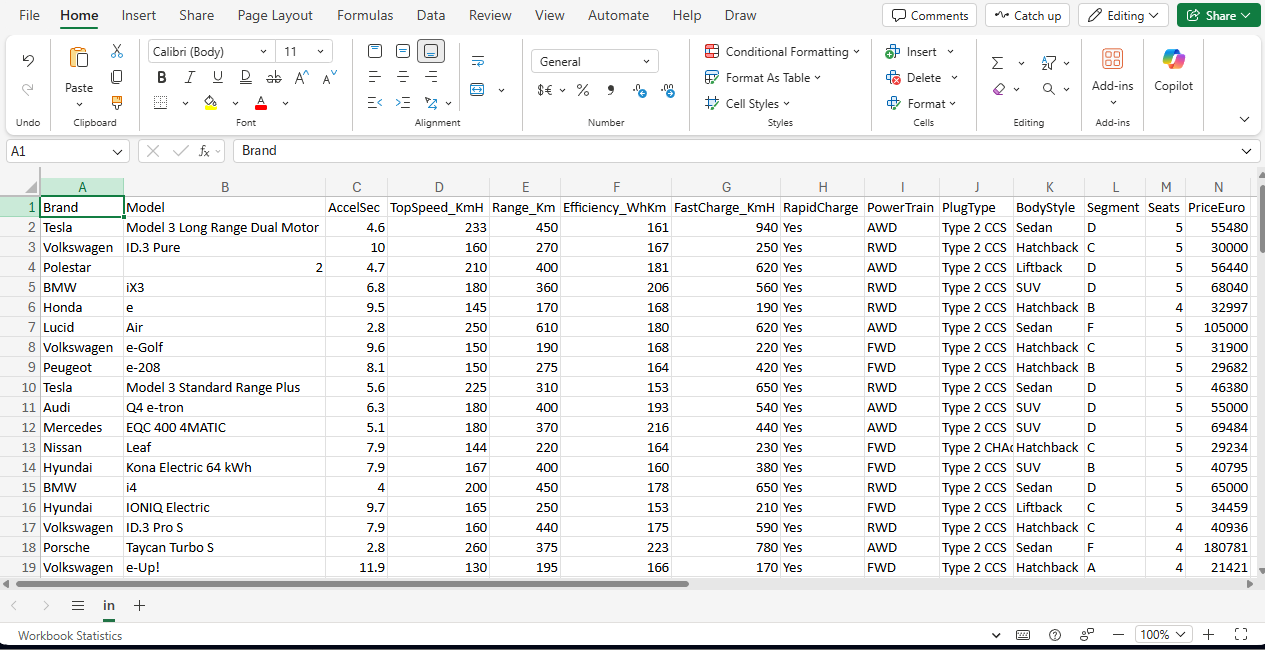Click the Merge cells icon
This screenshot has height=650, width=1265.
pos(477,90)
